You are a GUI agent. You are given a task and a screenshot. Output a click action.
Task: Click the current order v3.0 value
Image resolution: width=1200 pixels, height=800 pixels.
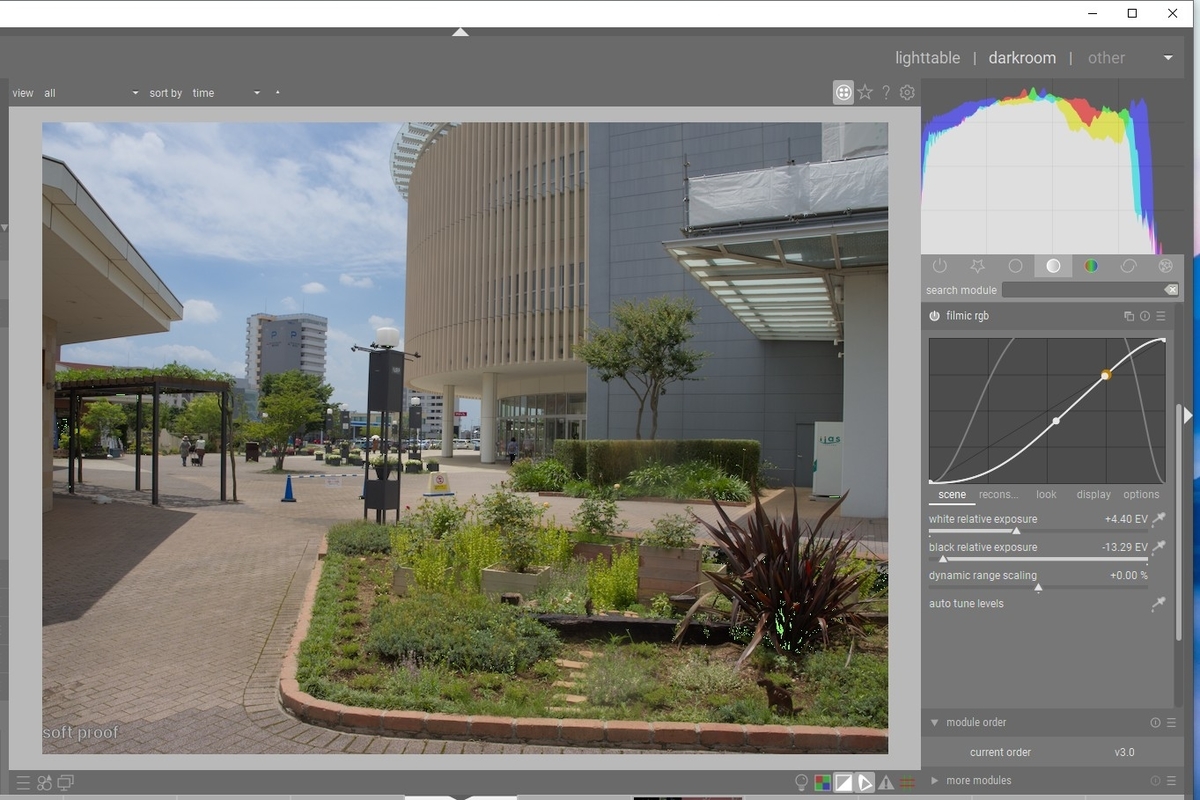click(1124, 753)
